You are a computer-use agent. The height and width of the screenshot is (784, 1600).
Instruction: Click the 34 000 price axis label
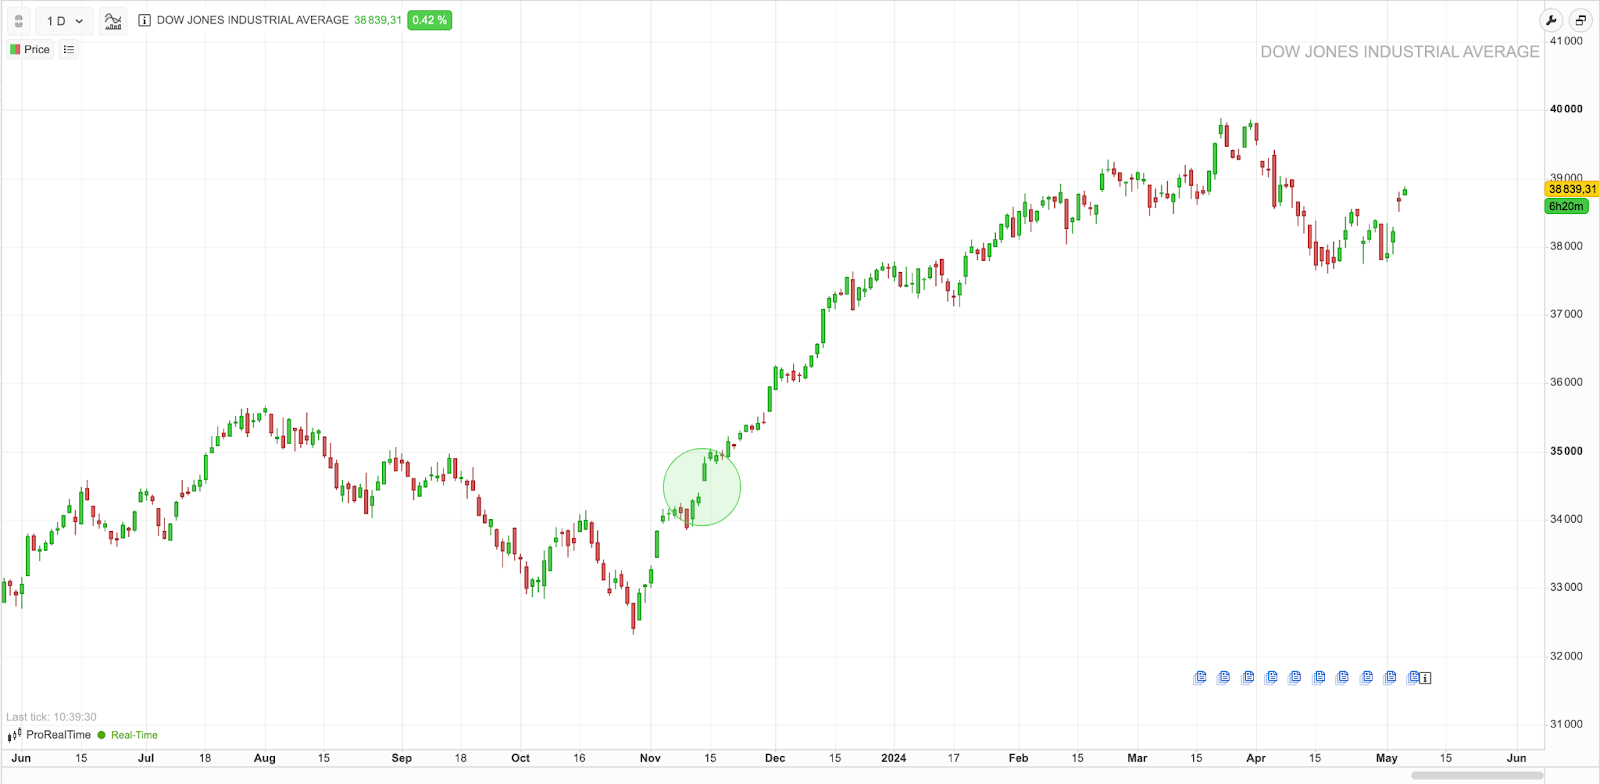pos(1566,519)
